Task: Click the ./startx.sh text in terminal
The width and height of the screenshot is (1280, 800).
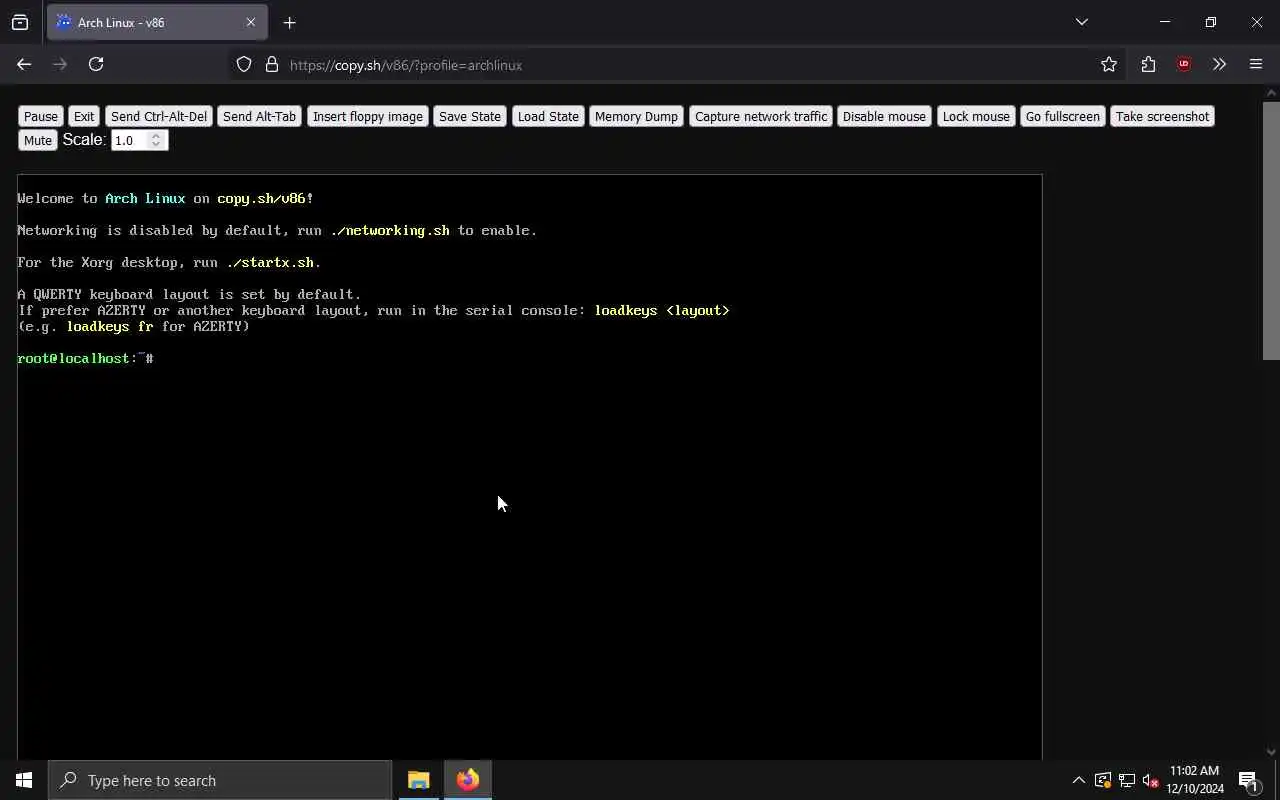Action: click(270, 262)
